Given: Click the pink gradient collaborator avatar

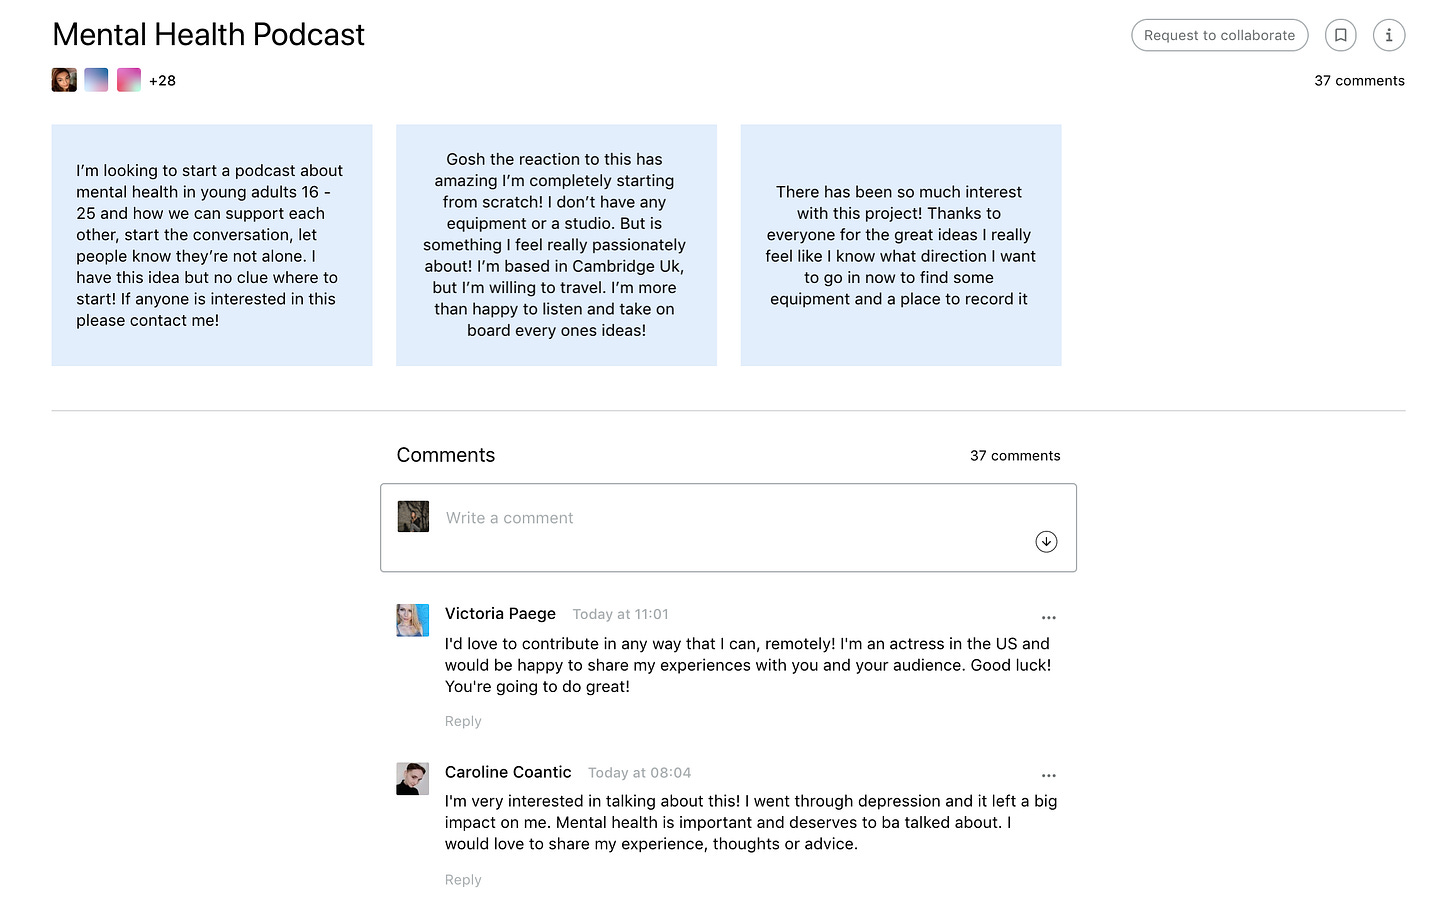Looking at the screenshot, I should (129, 80).
